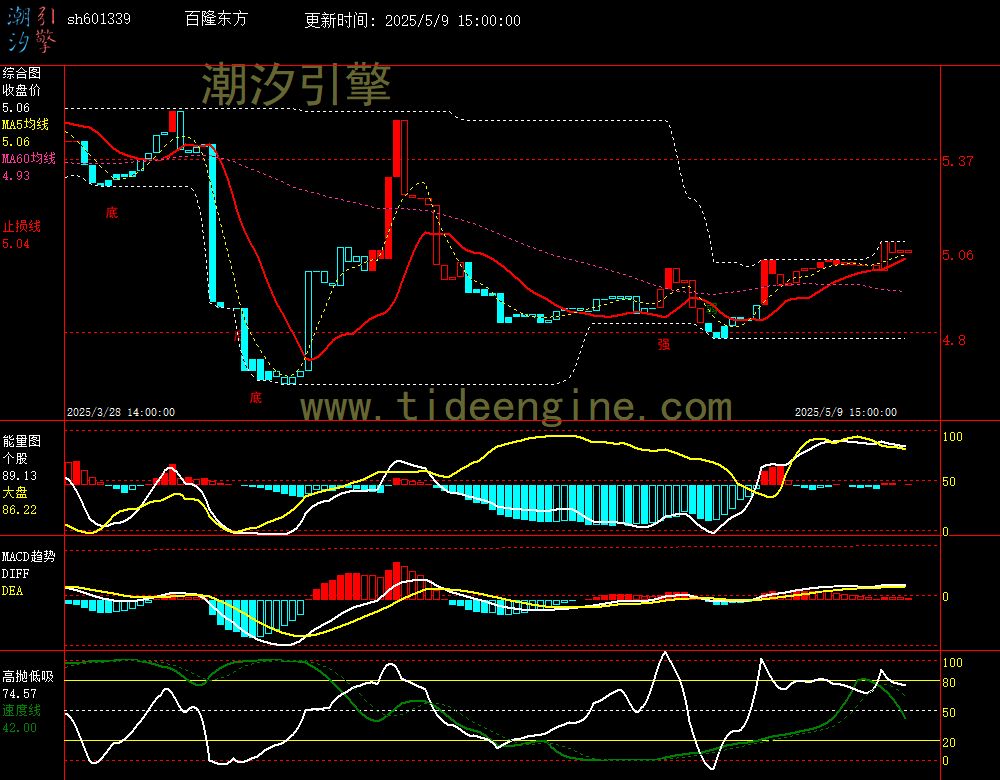The image size is (1000, 780).
Task: Click the red 强 signal marker
Action: coord(664,344)
